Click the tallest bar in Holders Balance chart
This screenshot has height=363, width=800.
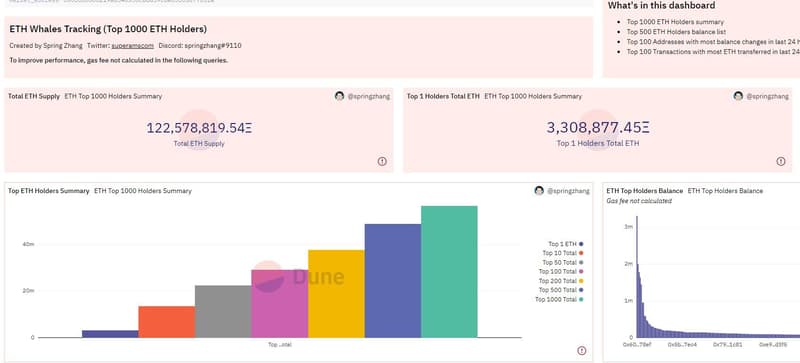tap(637, 277)
